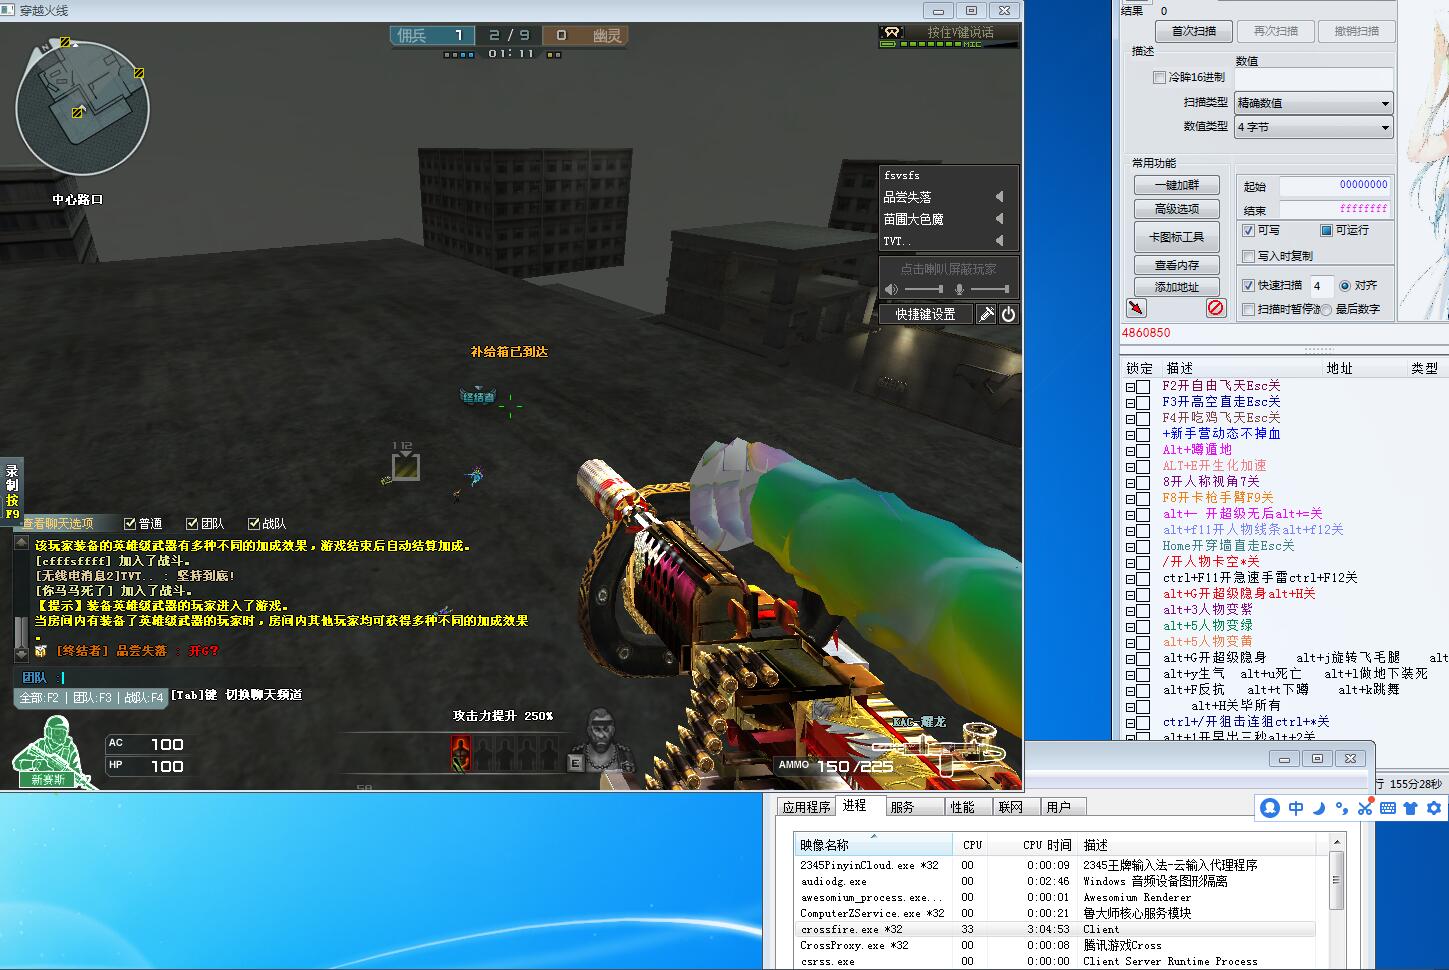Adjust the microphone volume slider in voice panel
The image size is (1449, 970).
(990, 290)
